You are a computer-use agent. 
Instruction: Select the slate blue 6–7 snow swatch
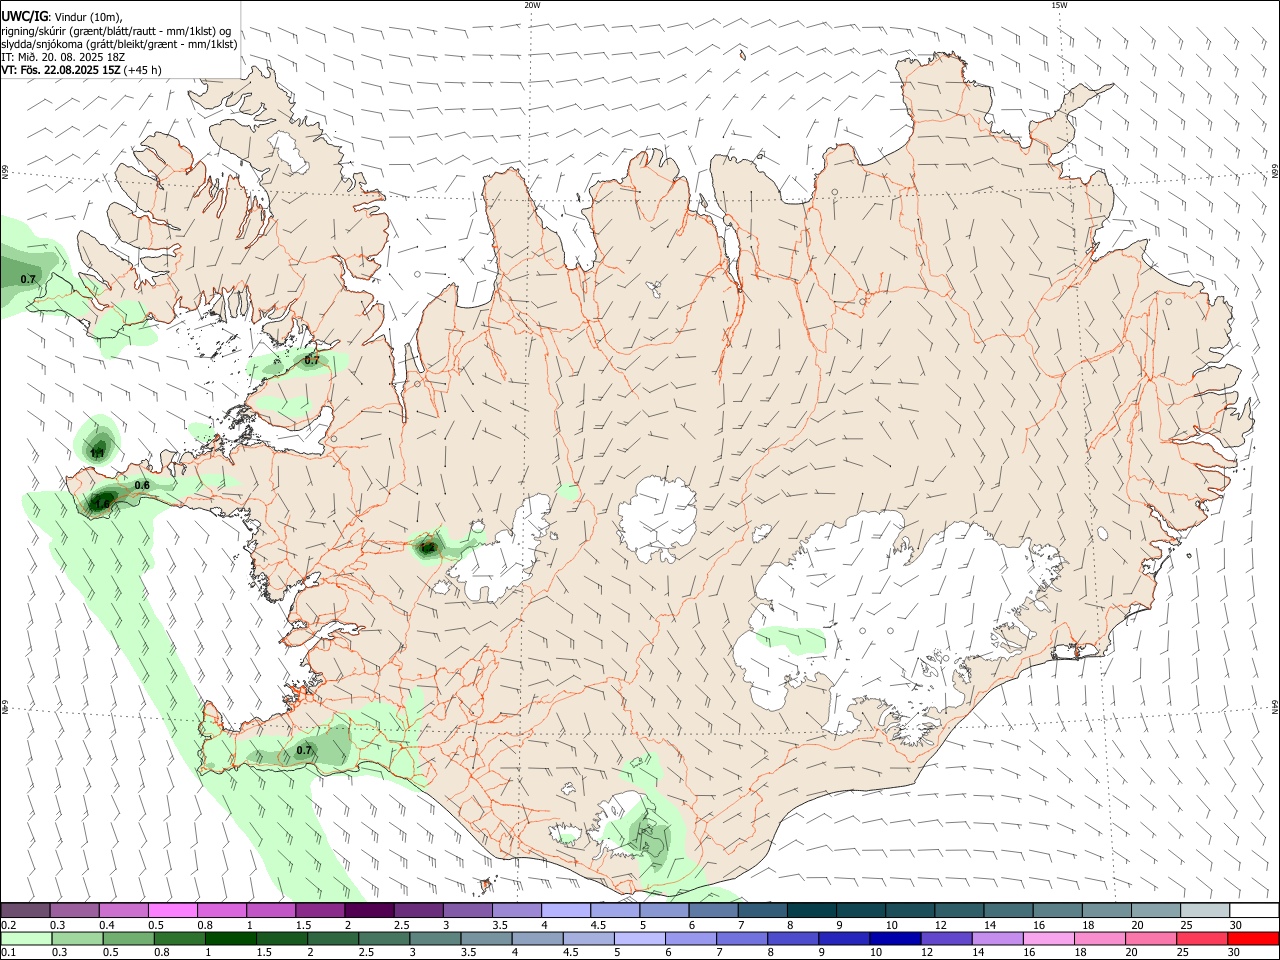point(713,911)
